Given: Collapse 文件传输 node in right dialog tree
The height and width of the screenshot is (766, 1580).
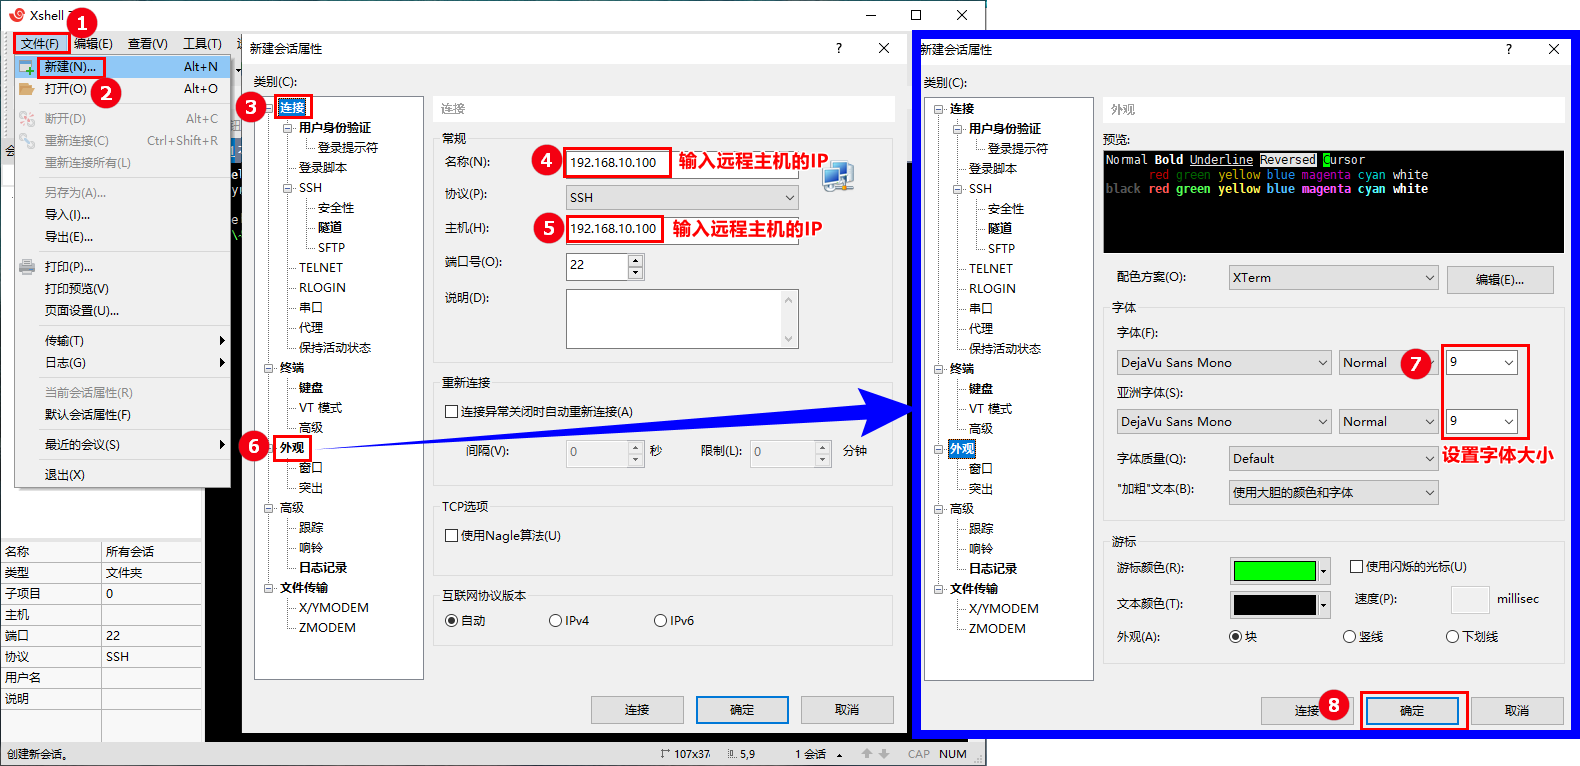Looking at the screenshot, I should (x=939, y=589).
